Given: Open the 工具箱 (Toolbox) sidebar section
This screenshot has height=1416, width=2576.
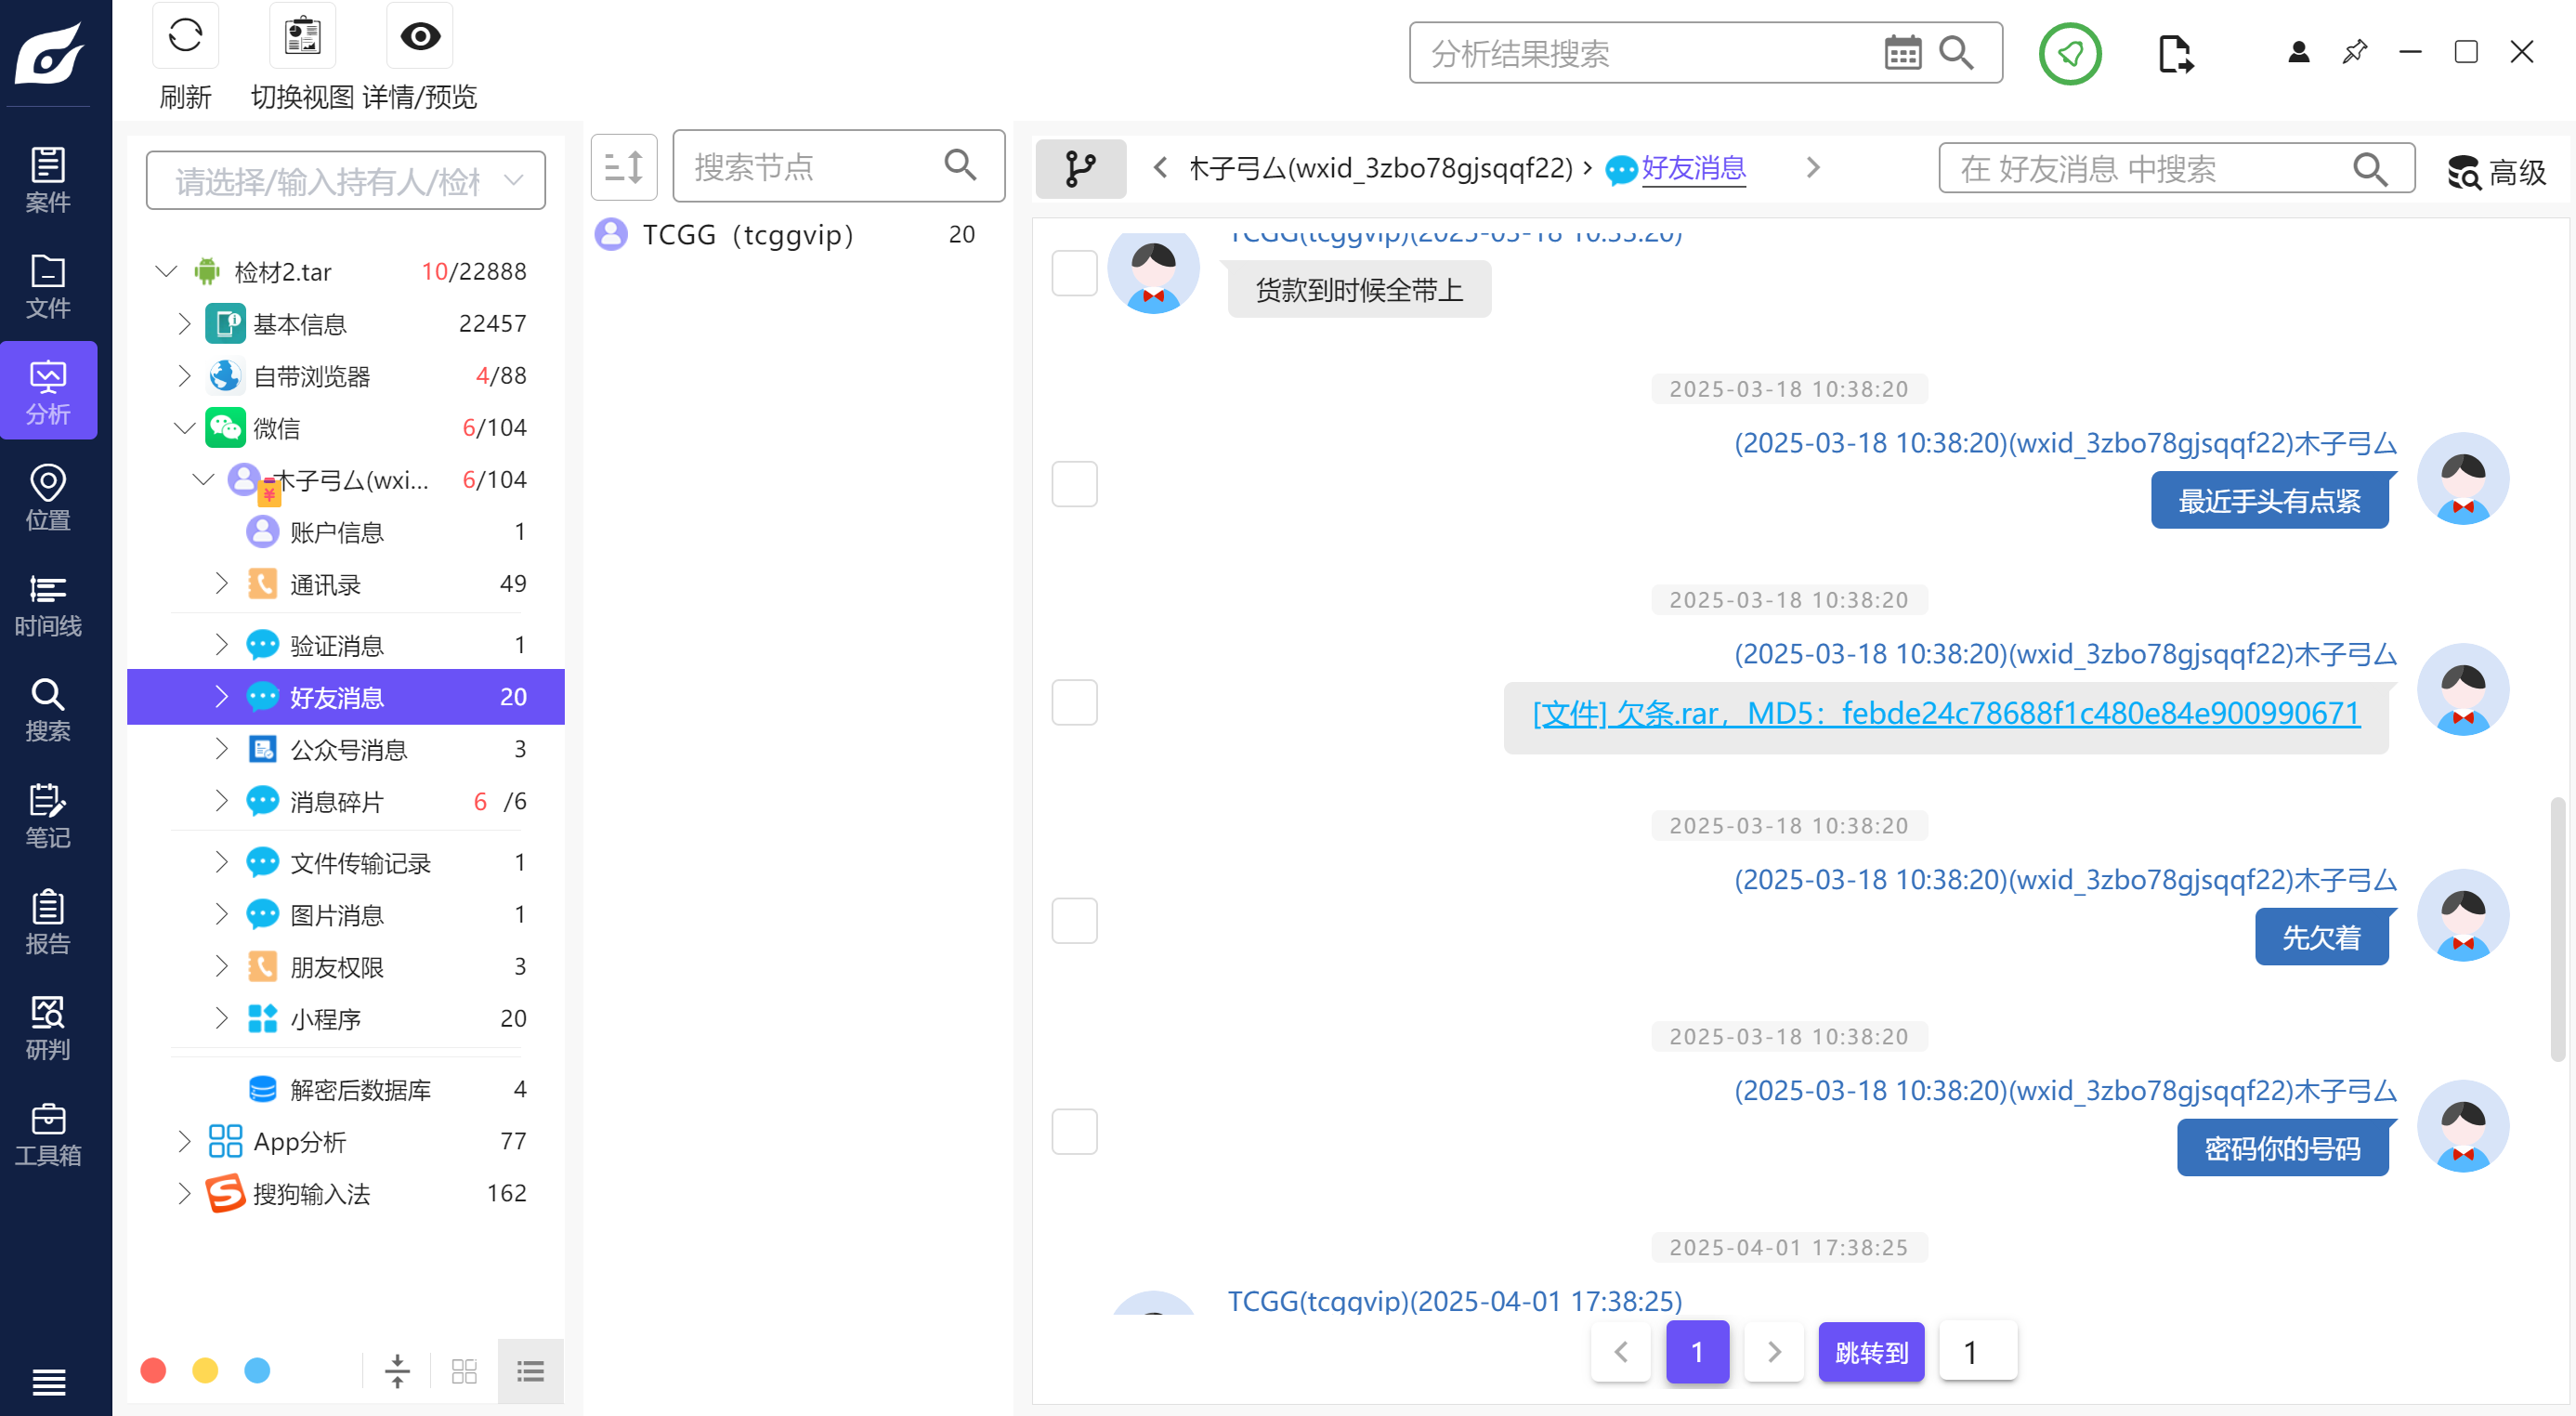Looking at the screenshot, I should coord(48,1133).
